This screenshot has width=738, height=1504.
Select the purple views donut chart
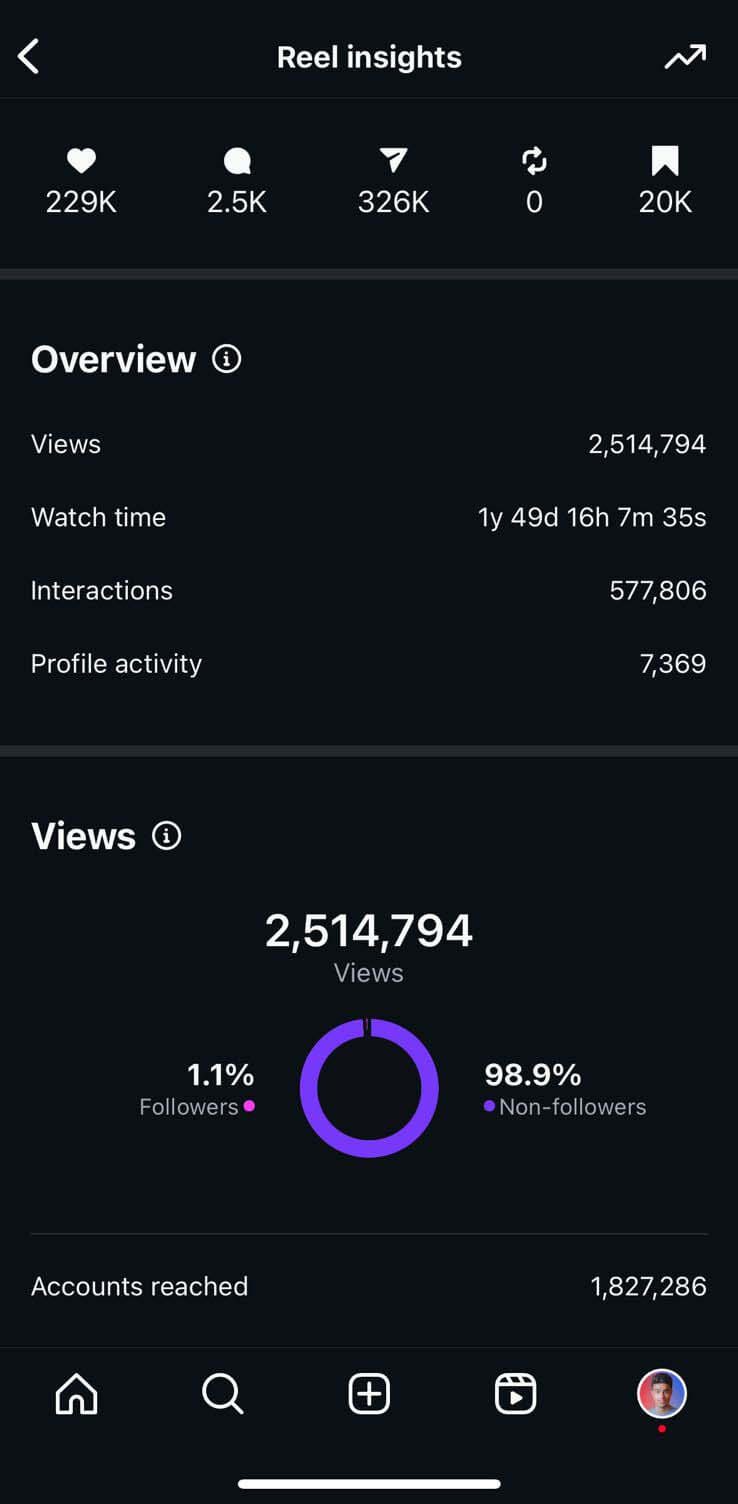click(369, 1088)
